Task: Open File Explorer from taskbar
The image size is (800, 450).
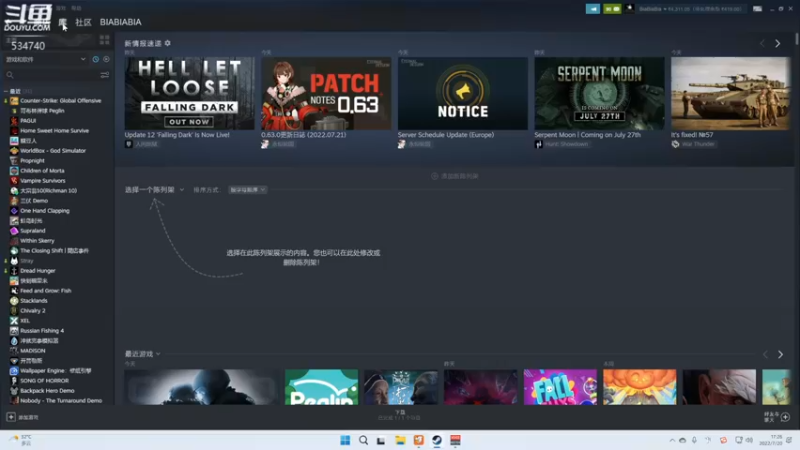Action: (400, 440)
